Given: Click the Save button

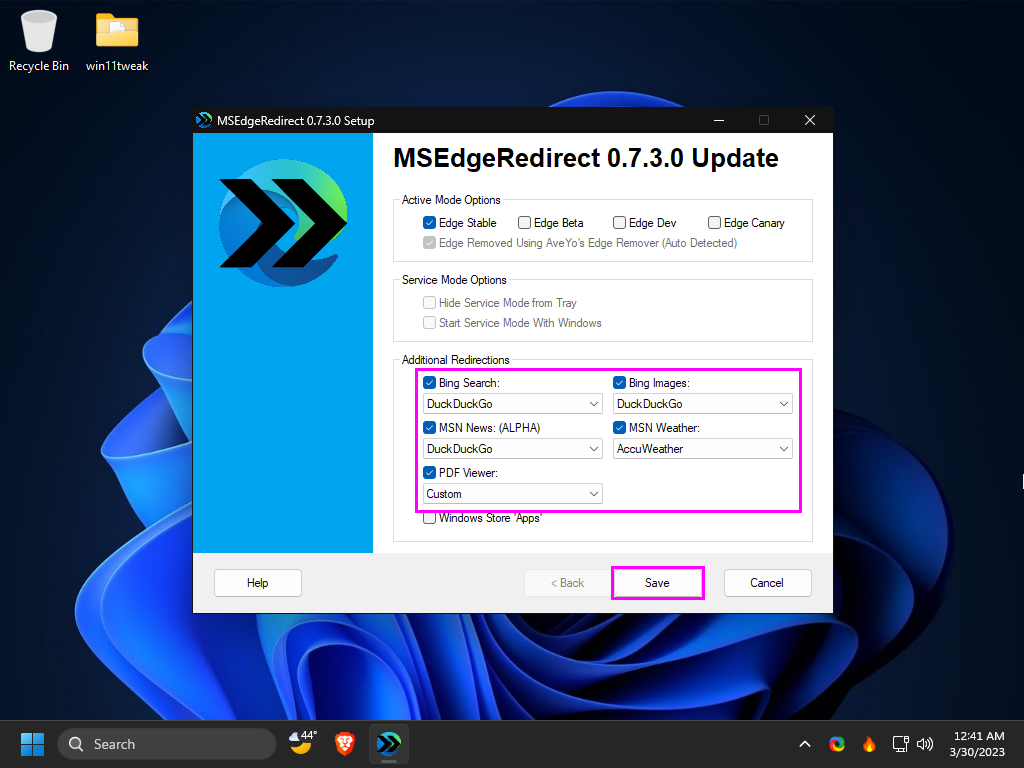Looking at the screenshot, I should [658, 583].
